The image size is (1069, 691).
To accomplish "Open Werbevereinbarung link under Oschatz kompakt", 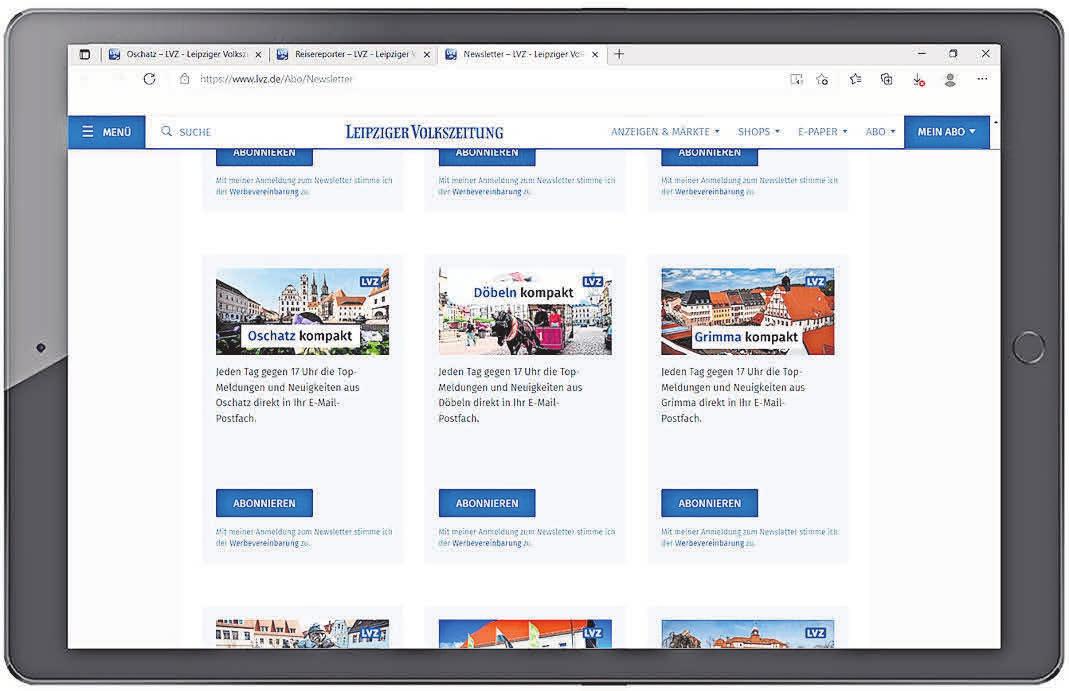I will pos(264,543).
